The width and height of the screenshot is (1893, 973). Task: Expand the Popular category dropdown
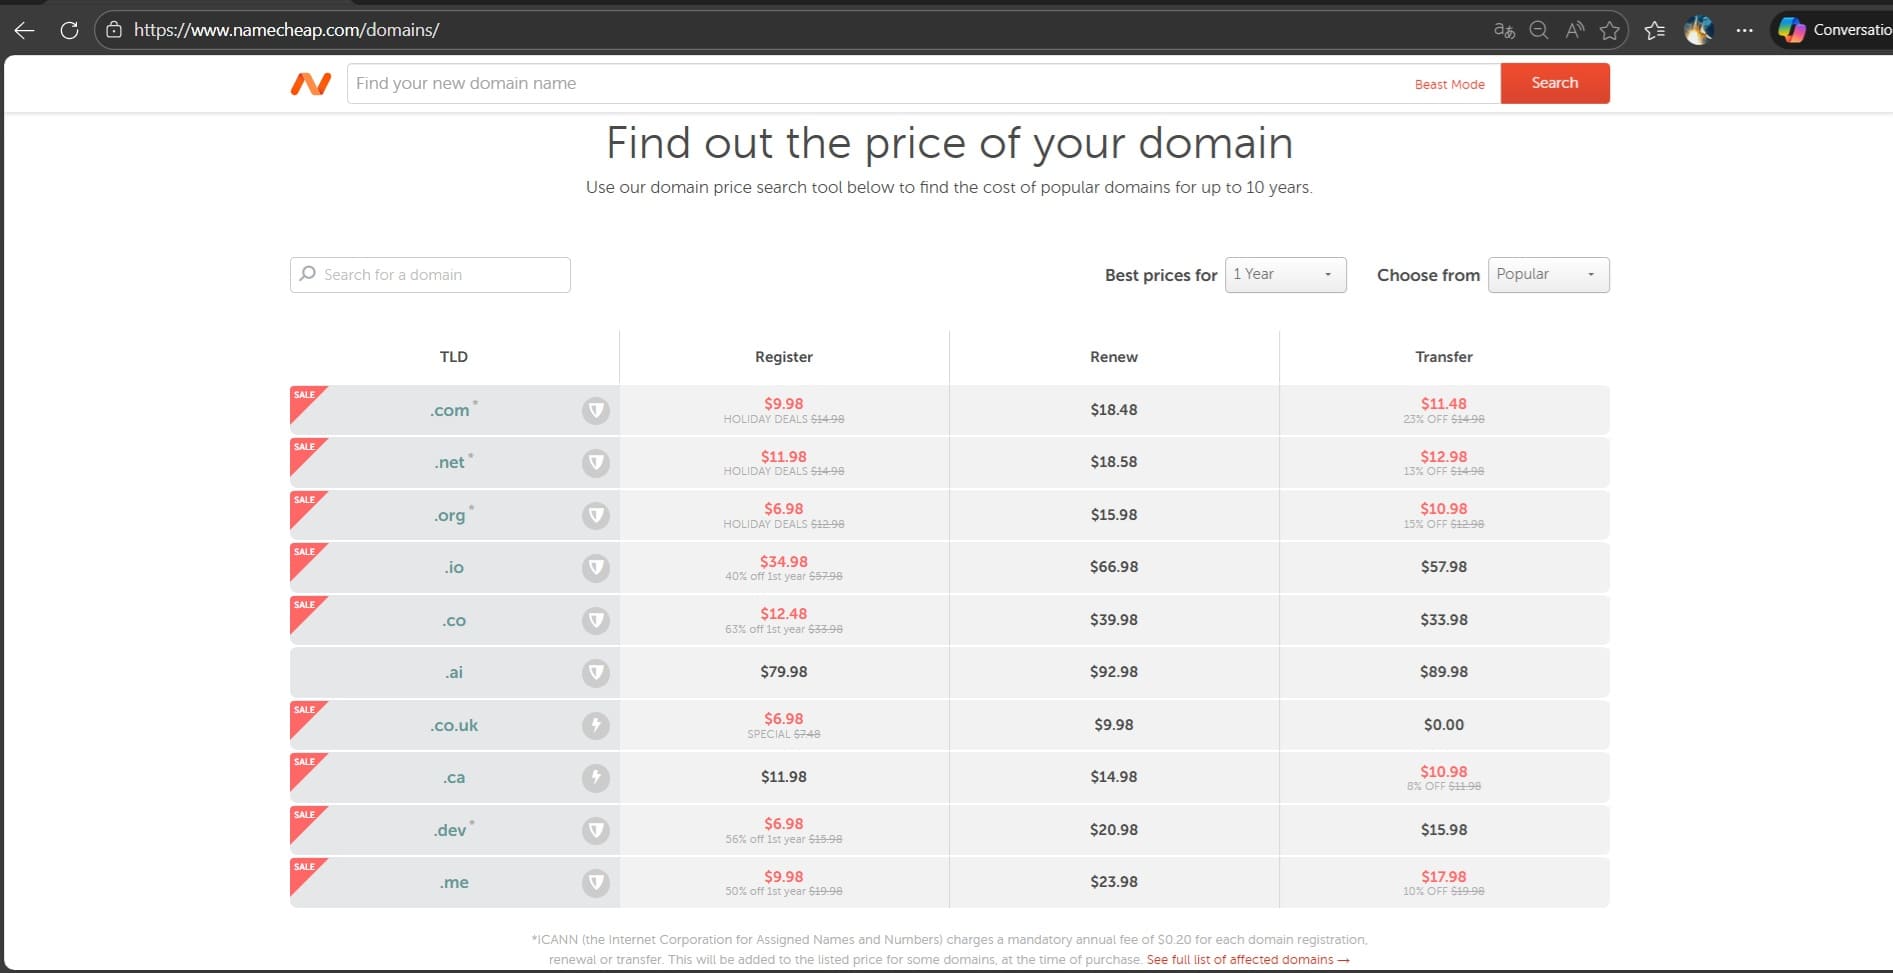point(1548,275)
